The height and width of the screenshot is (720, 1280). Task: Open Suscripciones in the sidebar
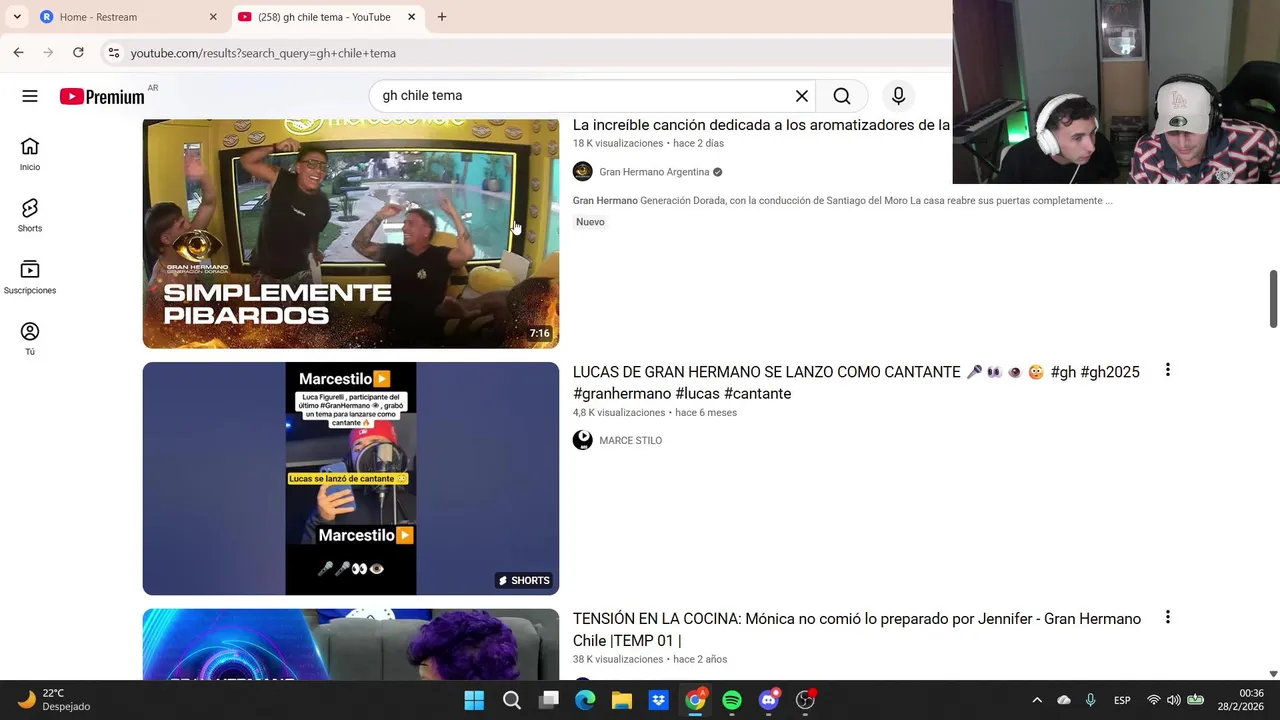point(30,277)
